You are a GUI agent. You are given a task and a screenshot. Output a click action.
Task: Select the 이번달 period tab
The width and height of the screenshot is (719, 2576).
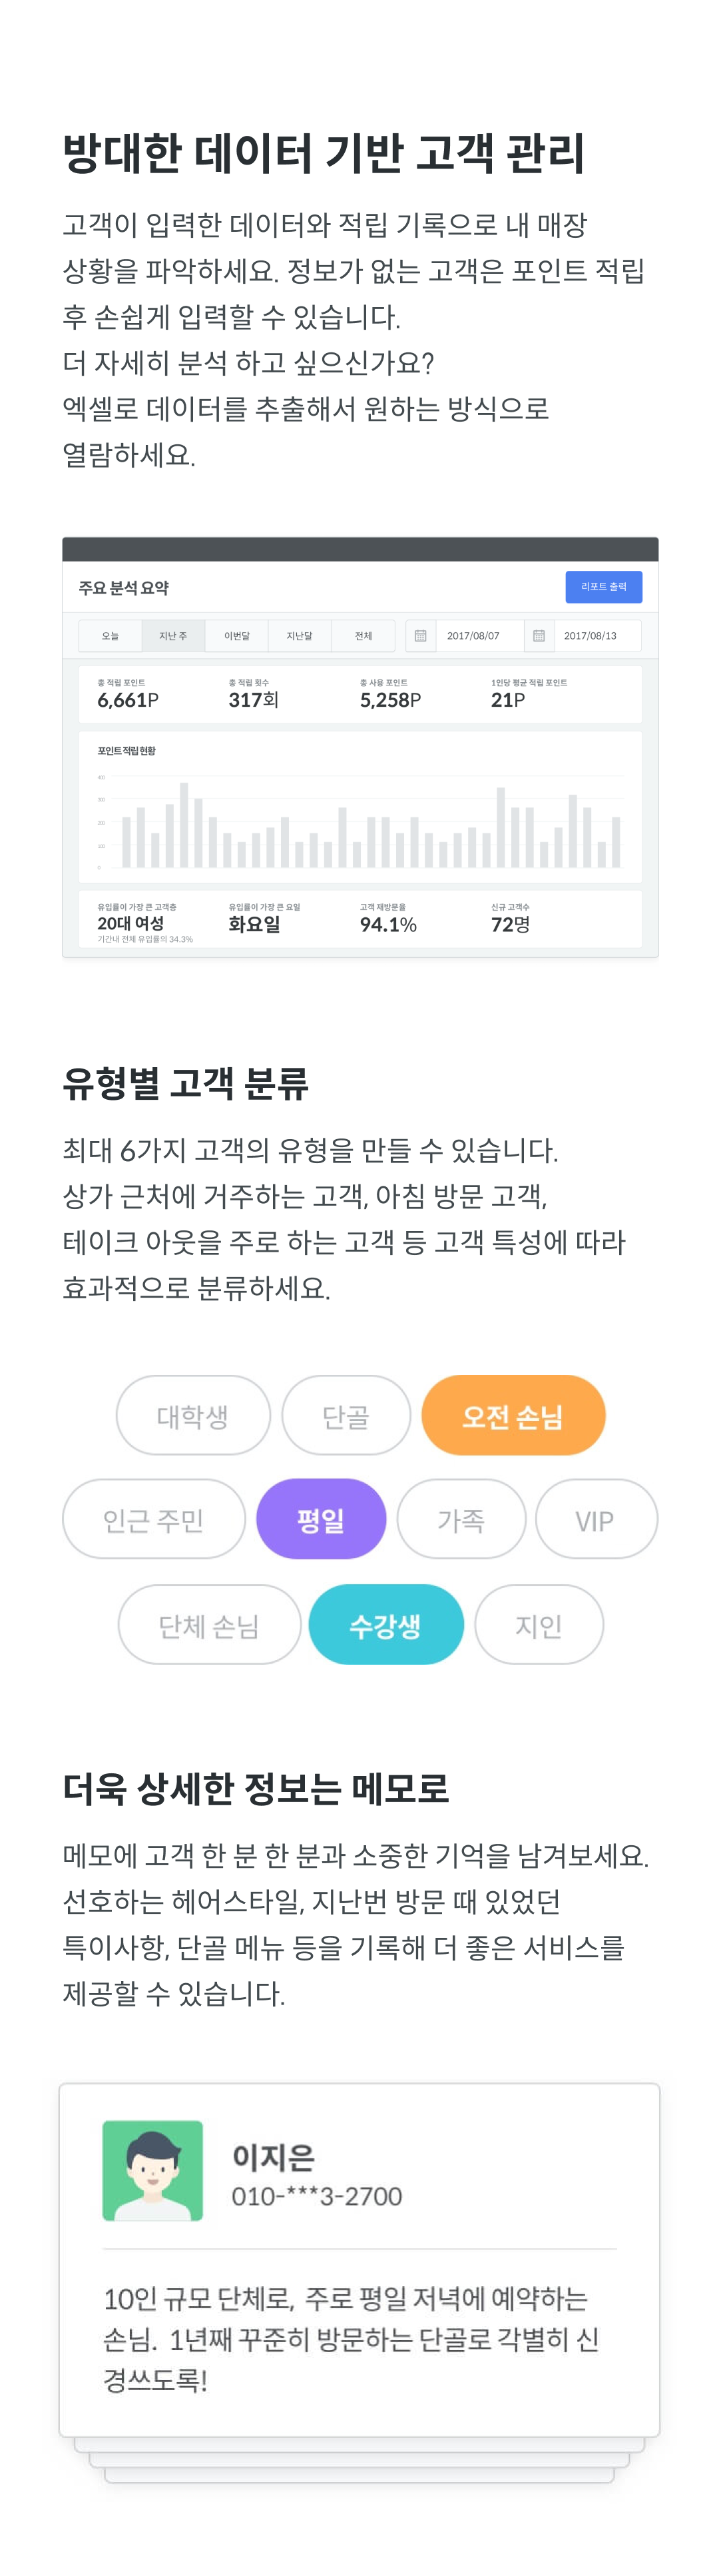pyautogui.click(x=237, y=636)
